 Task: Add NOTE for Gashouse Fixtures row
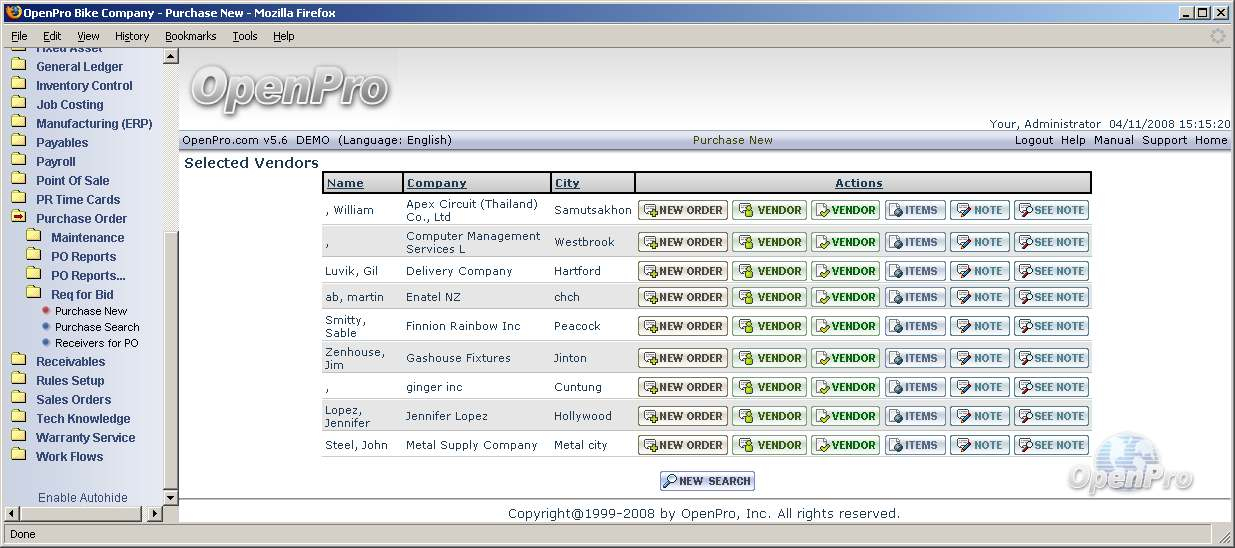pyautogui.click(x=980, y=358)
